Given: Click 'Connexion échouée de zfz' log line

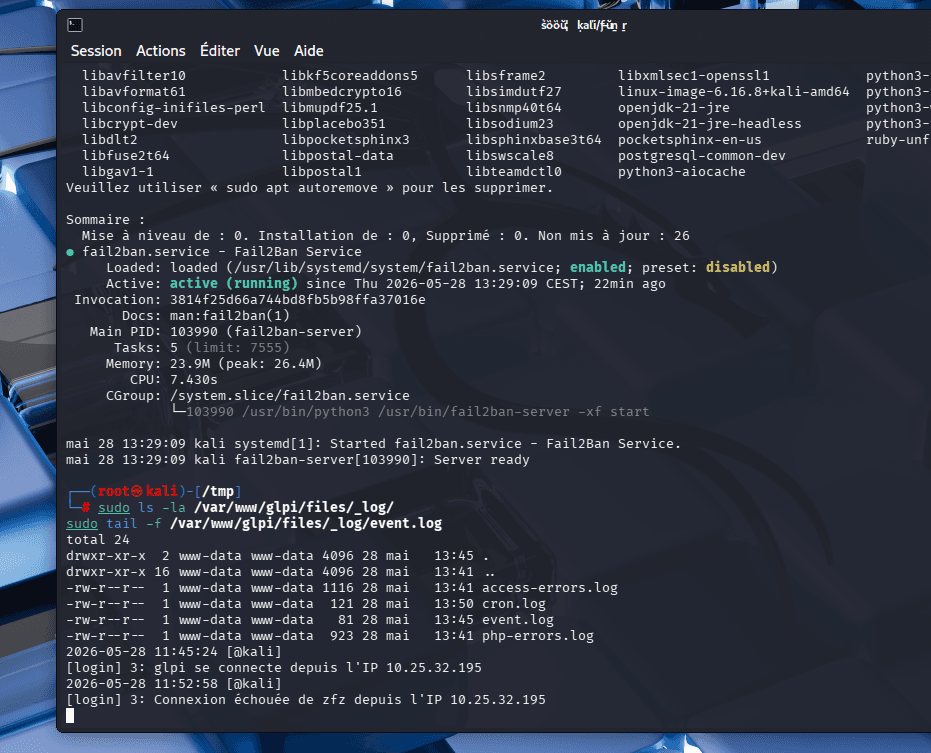Looking at the screenshot, I should (306, 700).
